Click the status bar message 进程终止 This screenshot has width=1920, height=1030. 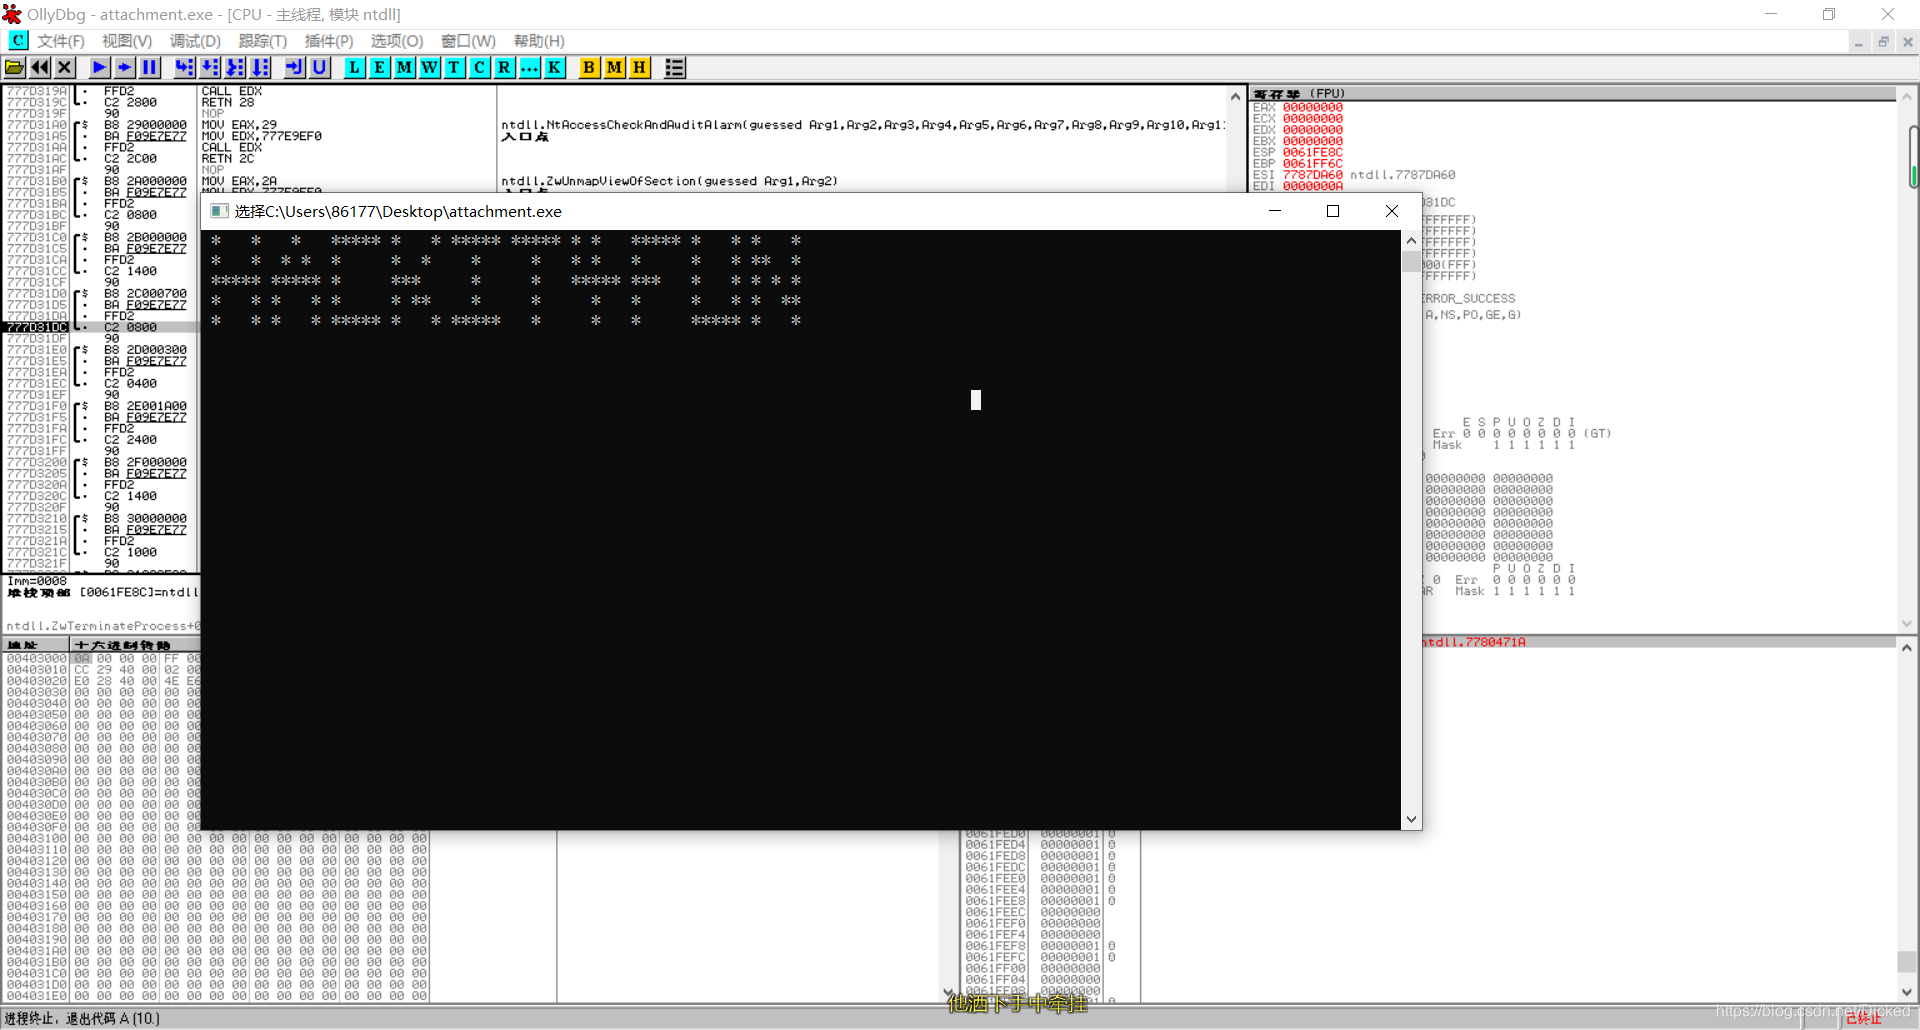click(82, 1018)
